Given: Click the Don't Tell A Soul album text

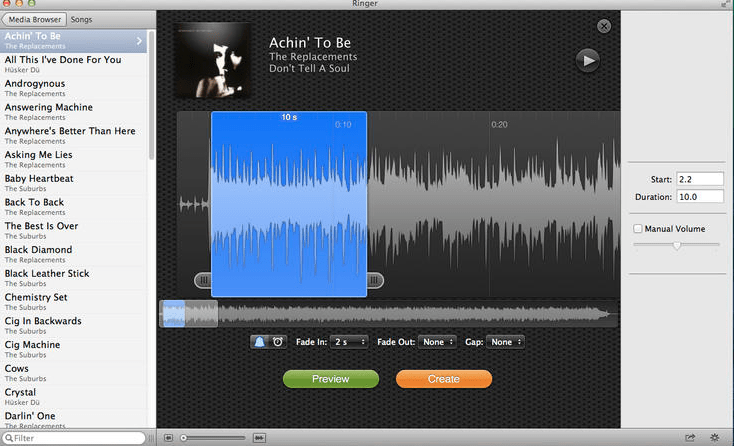Looking at the screenshot, I should pos(309,69).
